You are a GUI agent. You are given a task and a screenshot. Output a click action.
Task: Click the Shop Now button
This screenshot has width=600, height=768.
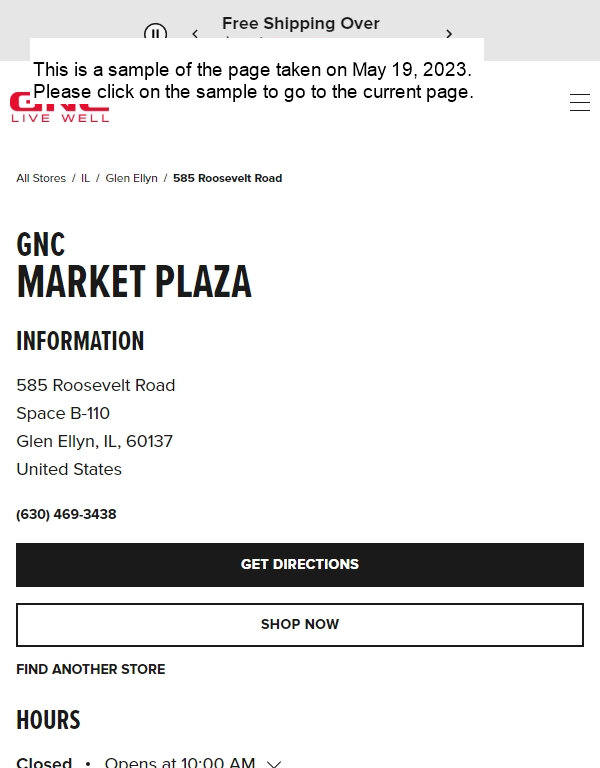pyautogui.click(x=300, y=625)
